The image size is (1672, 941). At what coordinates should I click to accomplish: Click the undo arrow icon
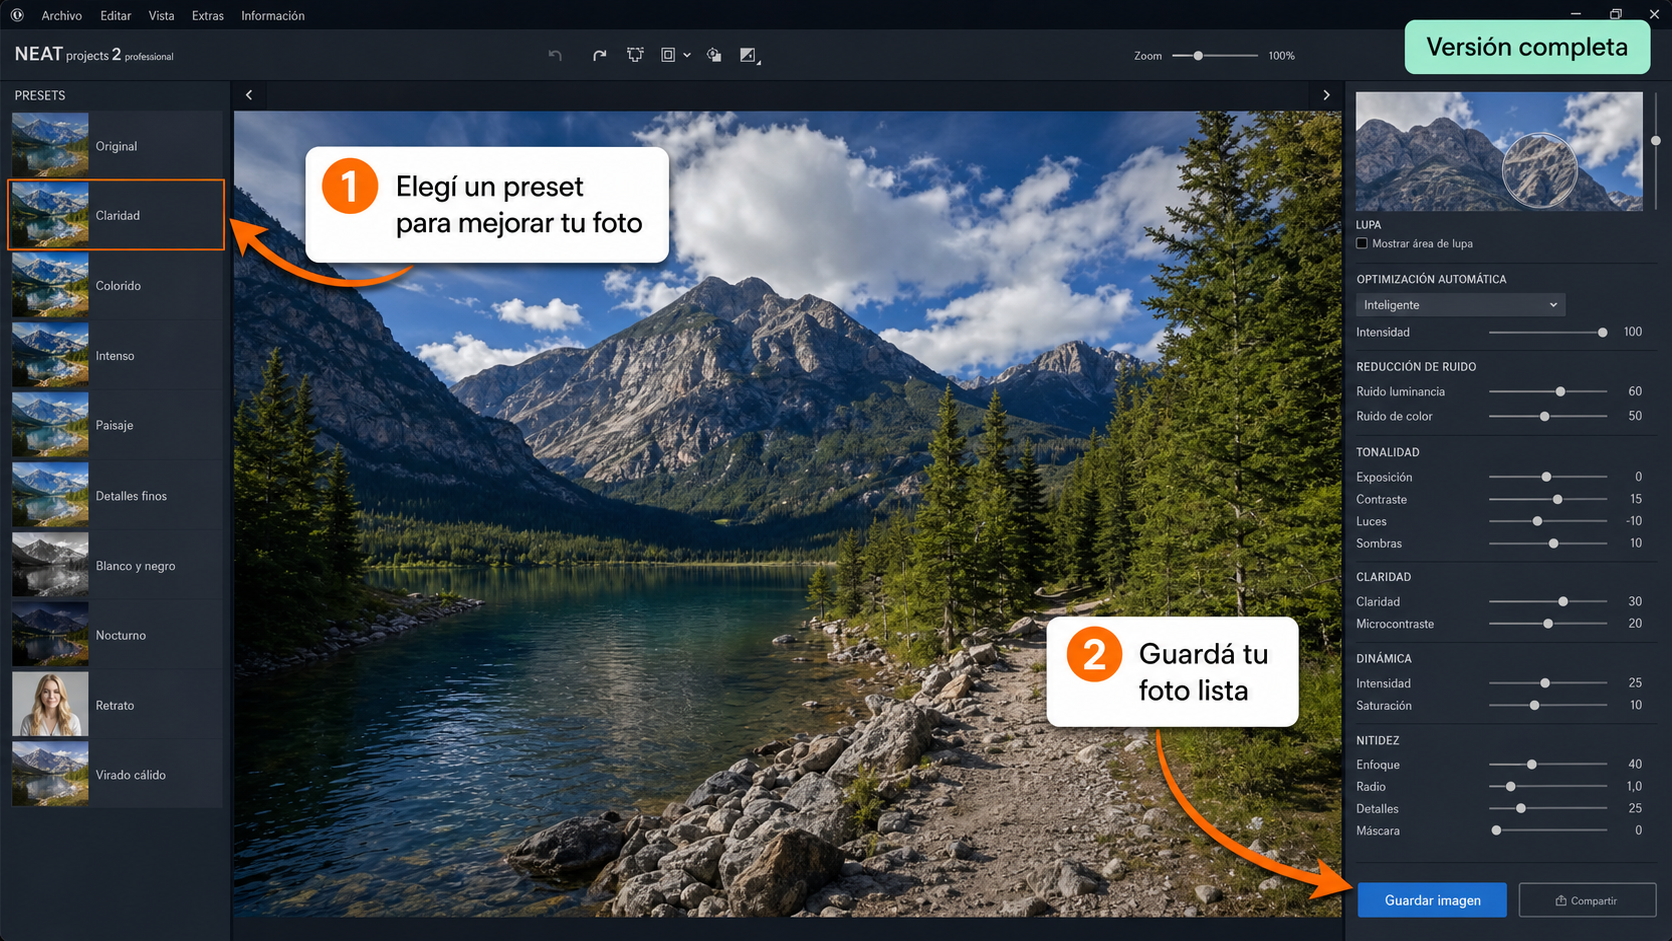pyautogui.click(x=555, y=55)
